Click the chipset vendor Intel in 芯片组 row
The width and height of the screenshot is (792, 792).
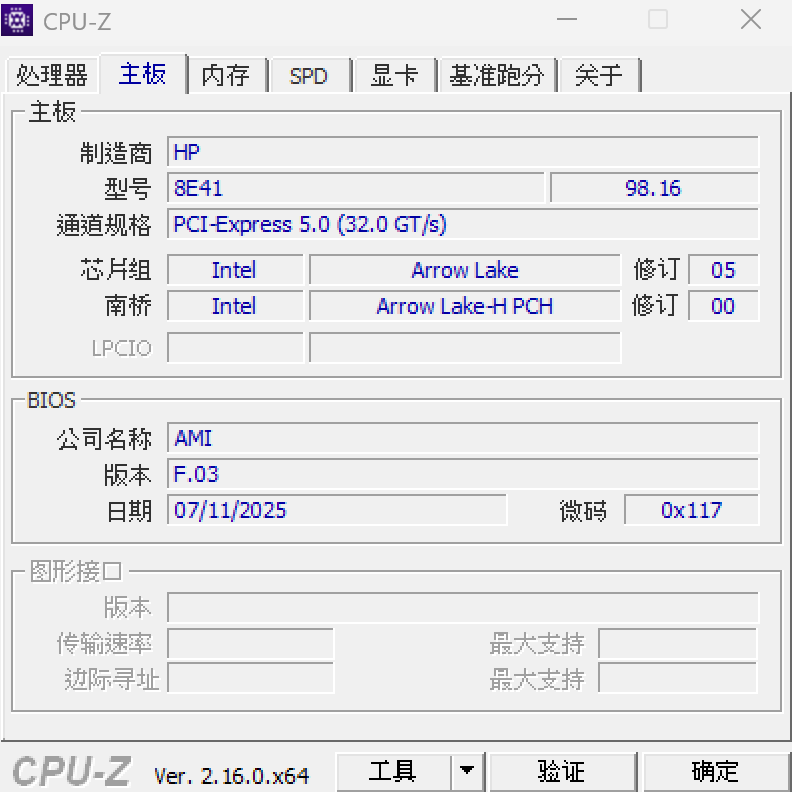point(235,270)
